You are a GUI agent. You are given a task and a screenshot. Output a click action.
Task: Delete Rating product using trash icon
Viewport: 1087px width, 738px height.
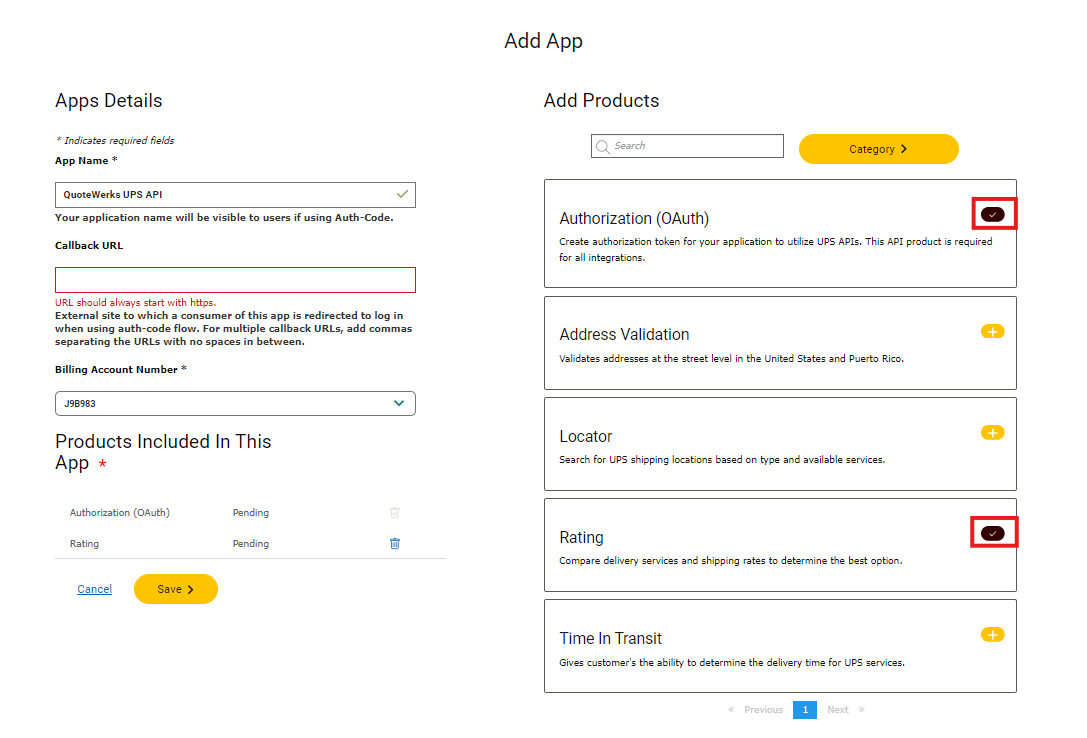[395, 543]
